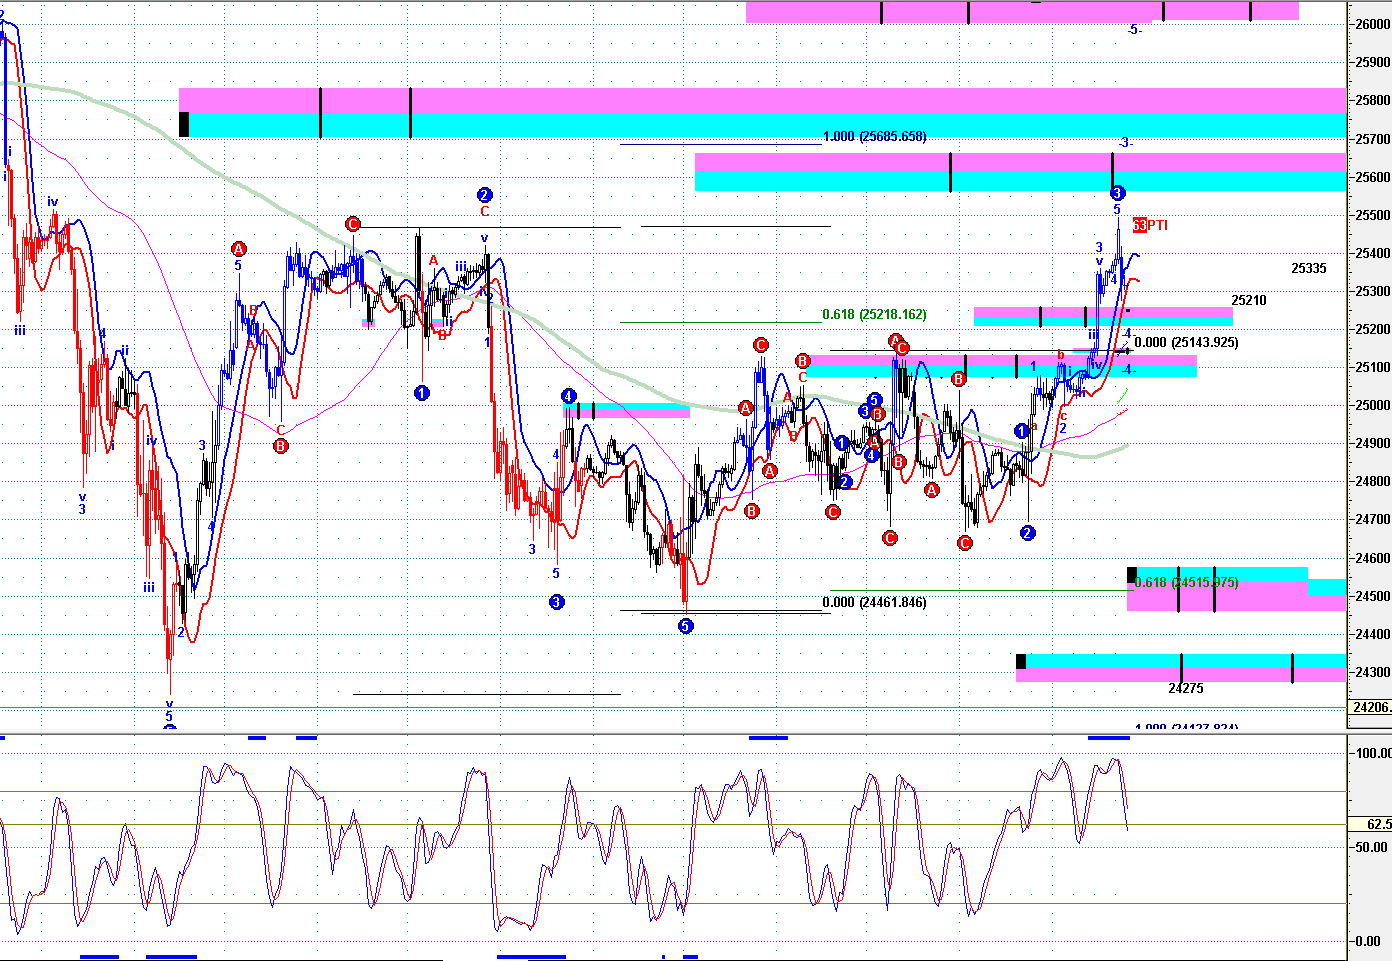Click the blue circled 2 above the red C label
The width and height of the screenshot is (1392, 961).
[x=484, y=195]
